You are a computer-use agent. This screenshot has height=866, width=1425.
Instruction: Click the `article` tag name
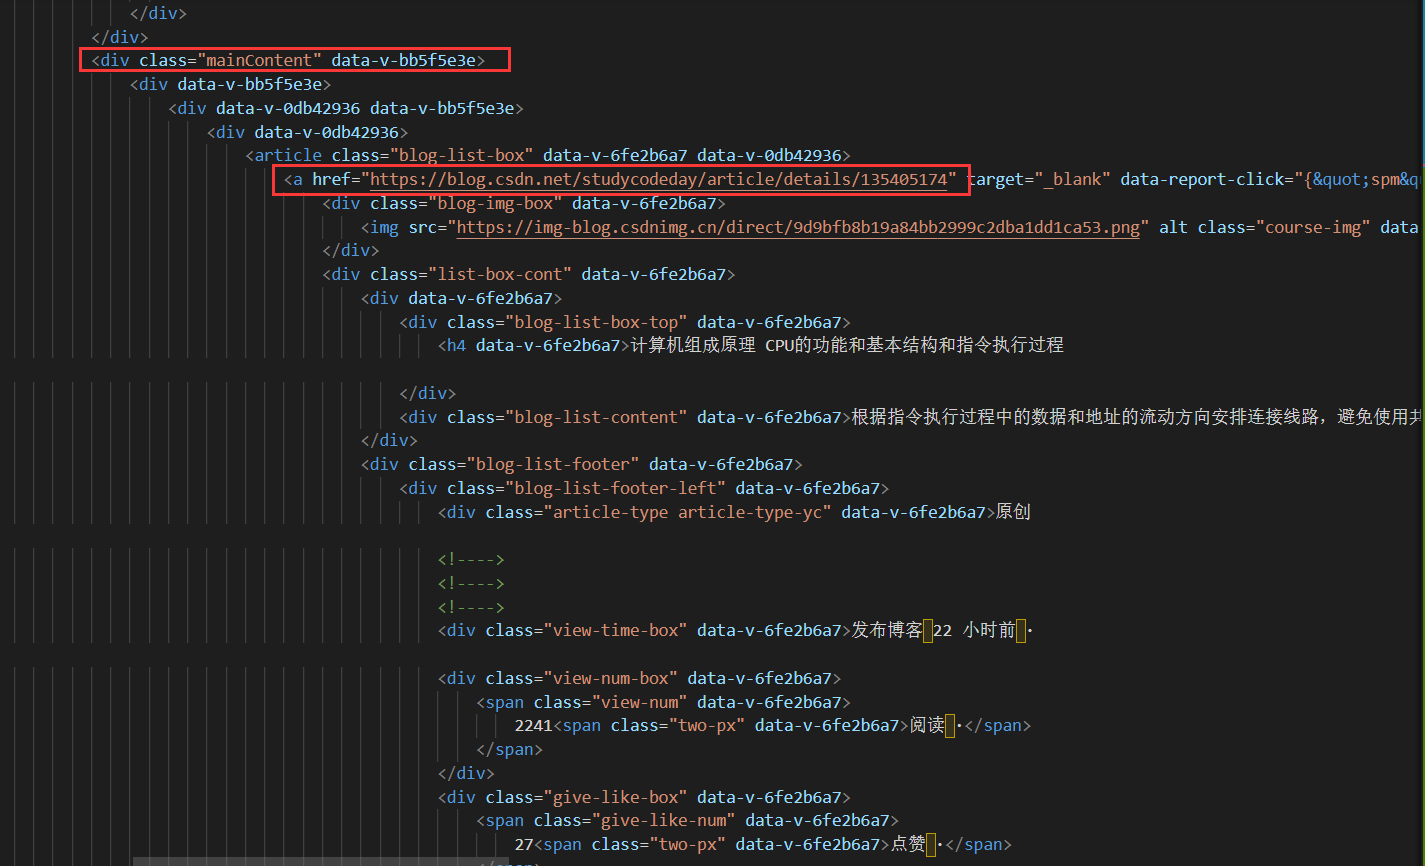[x=288, y=155]
